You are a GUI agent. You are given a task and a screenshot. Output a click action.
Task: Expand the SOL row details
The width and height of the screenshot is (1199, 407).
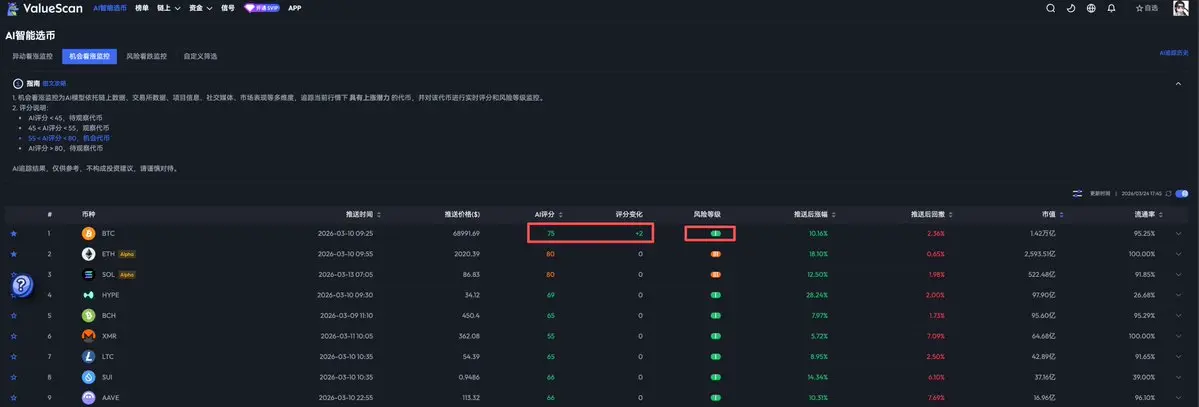[1178, 275]
